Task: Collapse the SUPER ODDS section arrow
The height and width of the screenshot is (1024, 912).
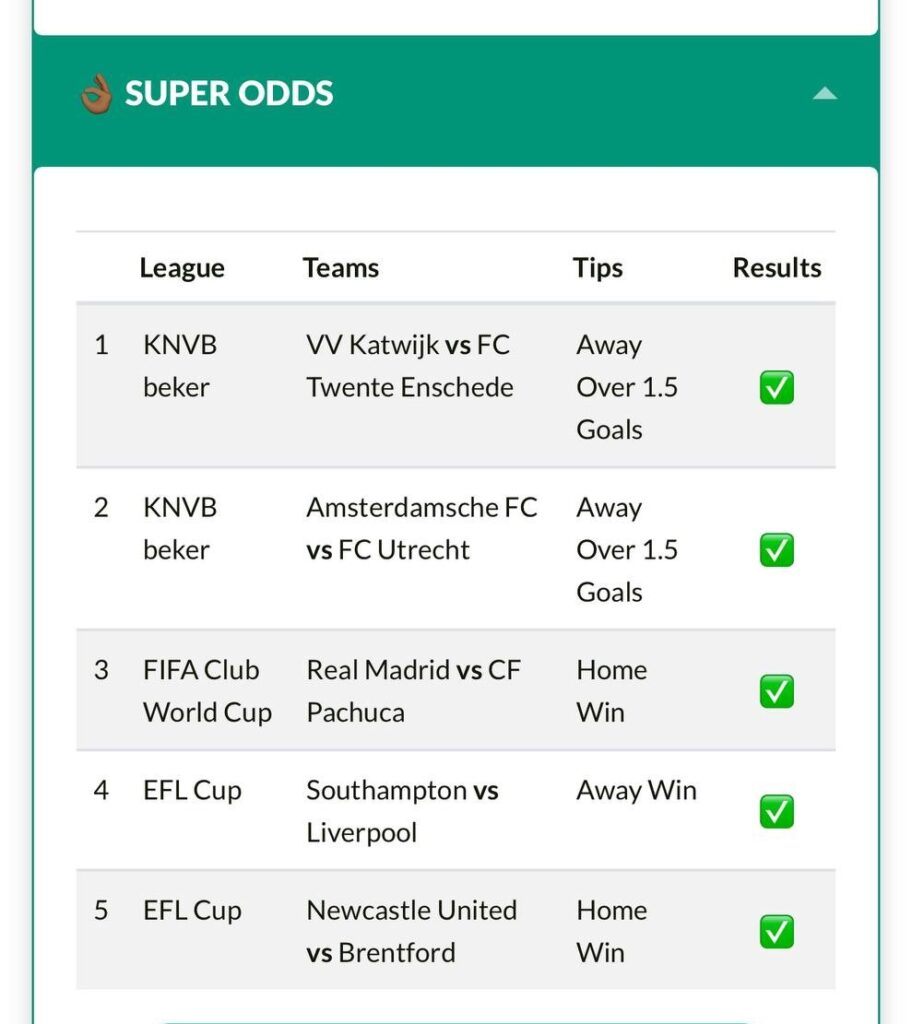Action: [x=824, y=94]
